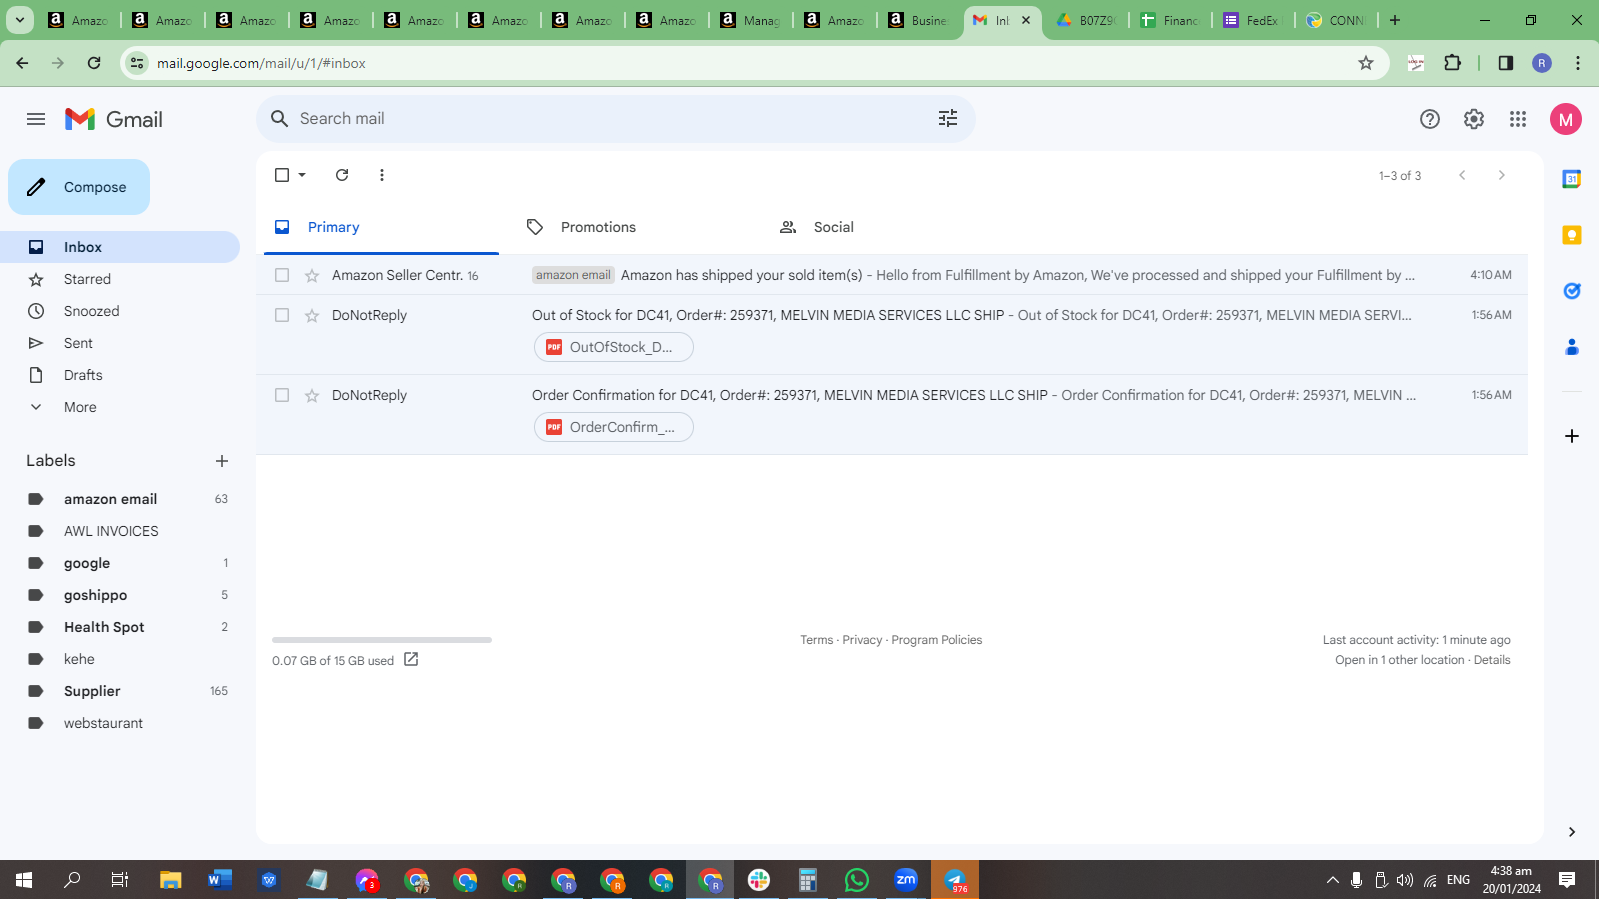Open the volume control in the system tray
The height and width of the screenshot is (899, 1599).
point(1405,880)
